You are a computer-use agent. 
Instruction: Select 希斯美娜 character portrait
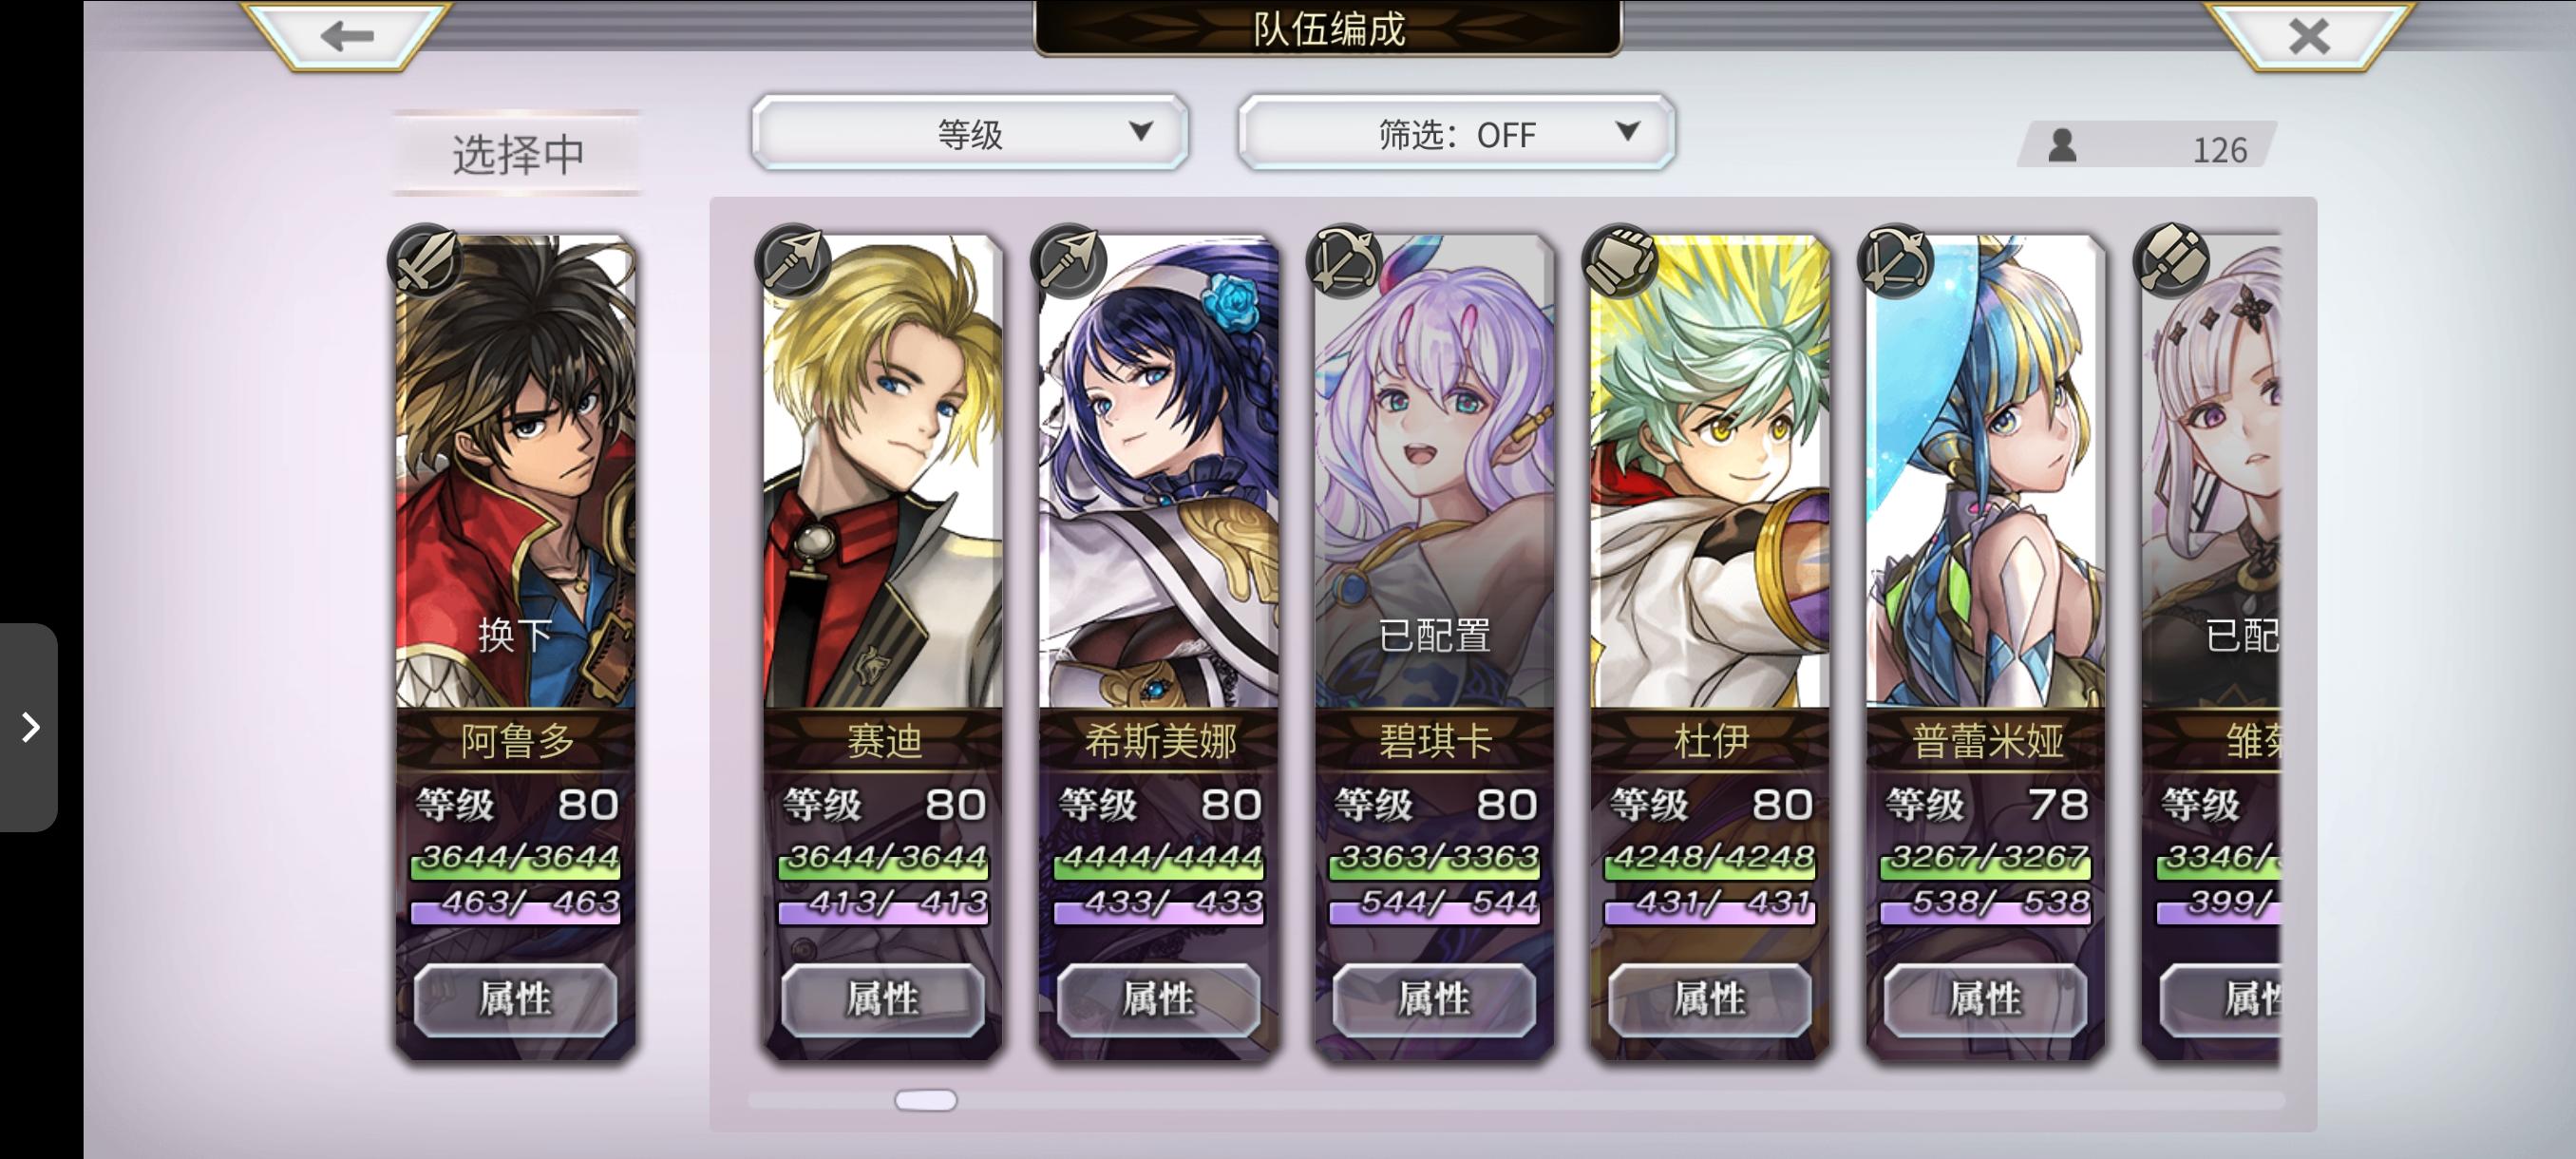[x=1158, y=472]
